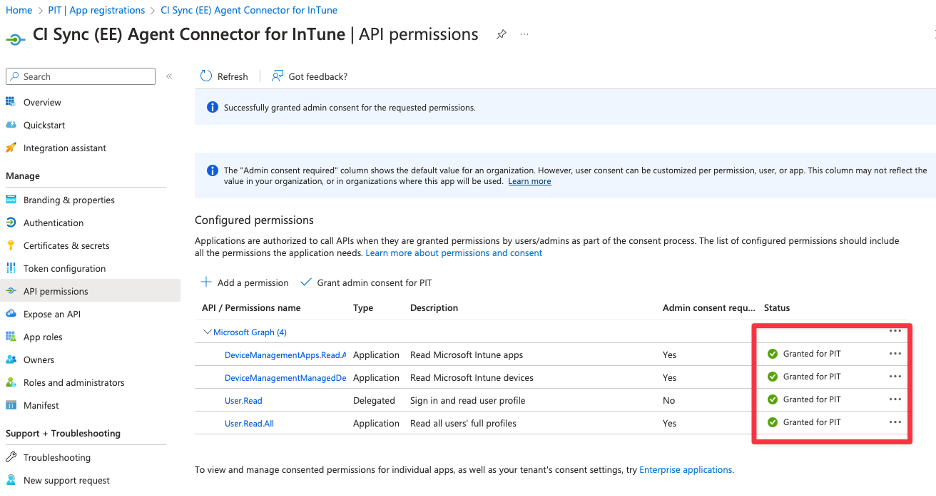Click the New support request icon
This screenshot has height=496, width=936.
point(11,480)
